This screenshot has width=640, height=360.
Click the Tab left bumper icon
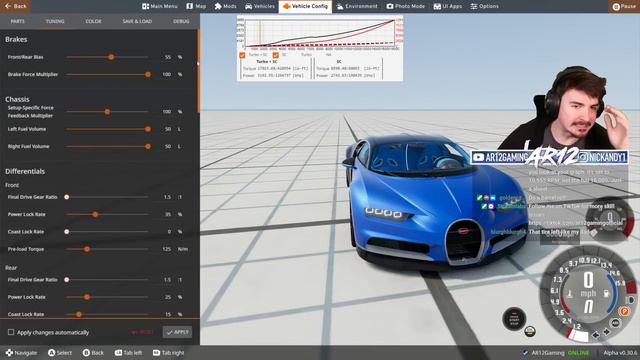[x=118, y=353]
